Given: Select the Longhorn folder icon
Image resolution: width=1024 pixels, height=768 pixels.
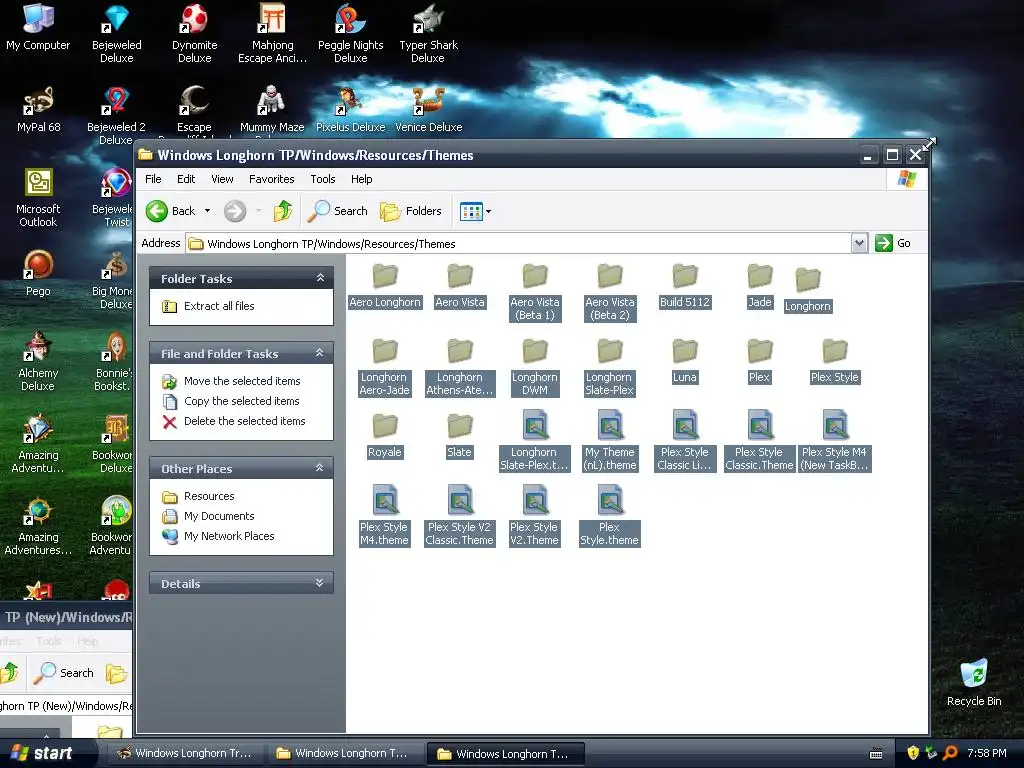Looking at the screenshot, I should (808, 280).
